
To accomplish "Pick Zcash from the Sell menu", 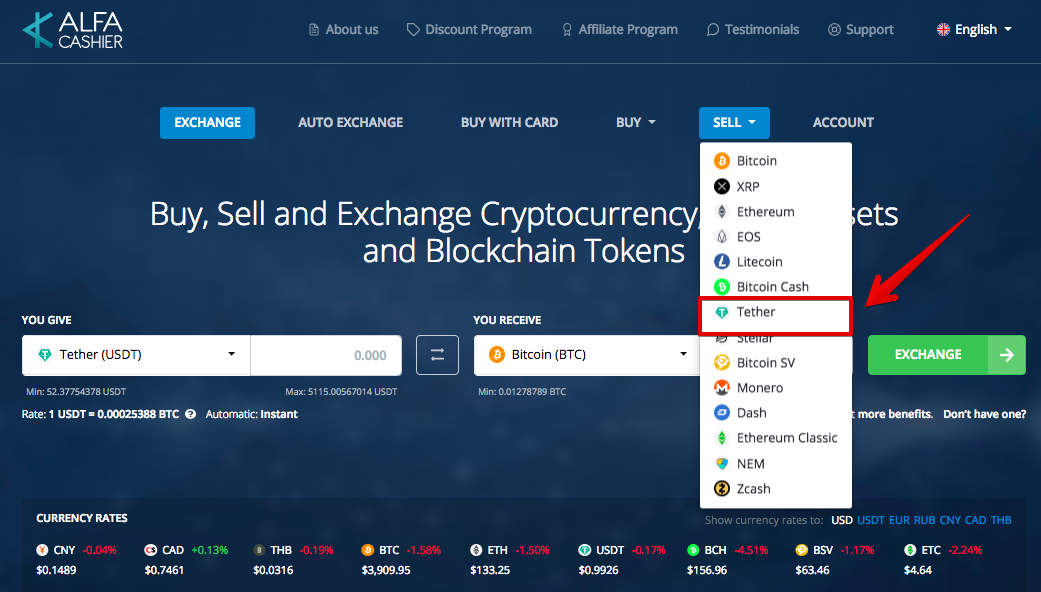I will point(775,489).
